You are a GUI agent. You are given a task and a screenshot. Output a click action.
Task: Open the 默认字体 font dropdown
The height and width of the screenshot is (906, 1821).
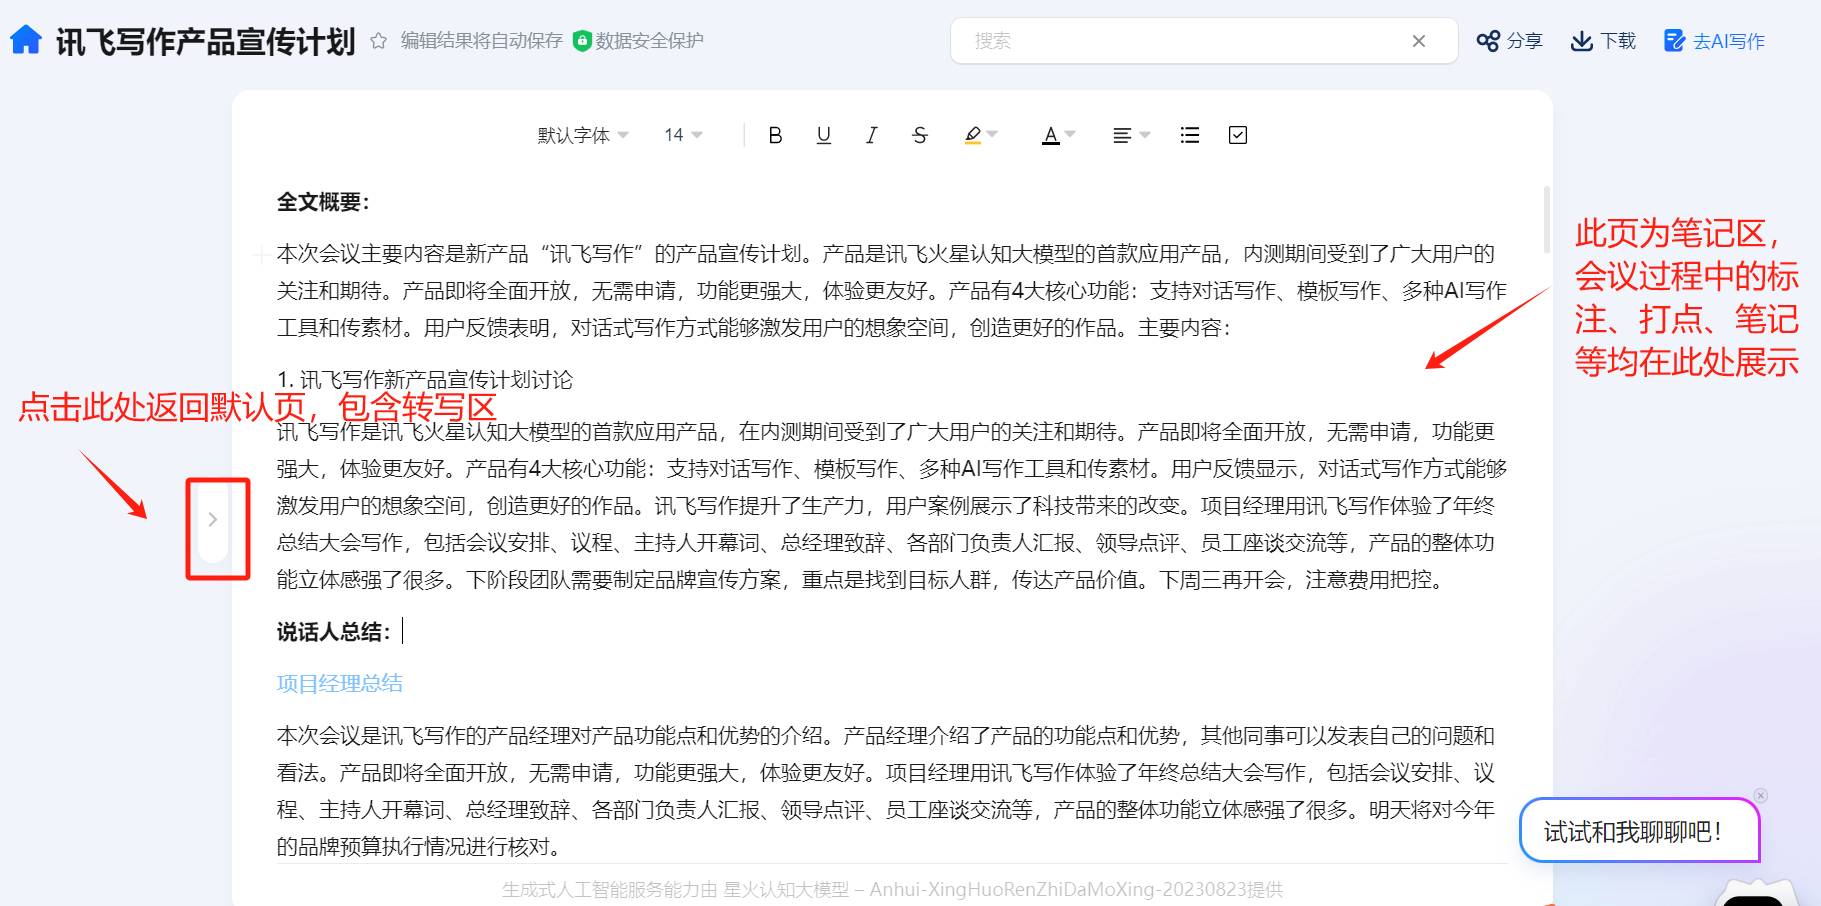(583, 135)
